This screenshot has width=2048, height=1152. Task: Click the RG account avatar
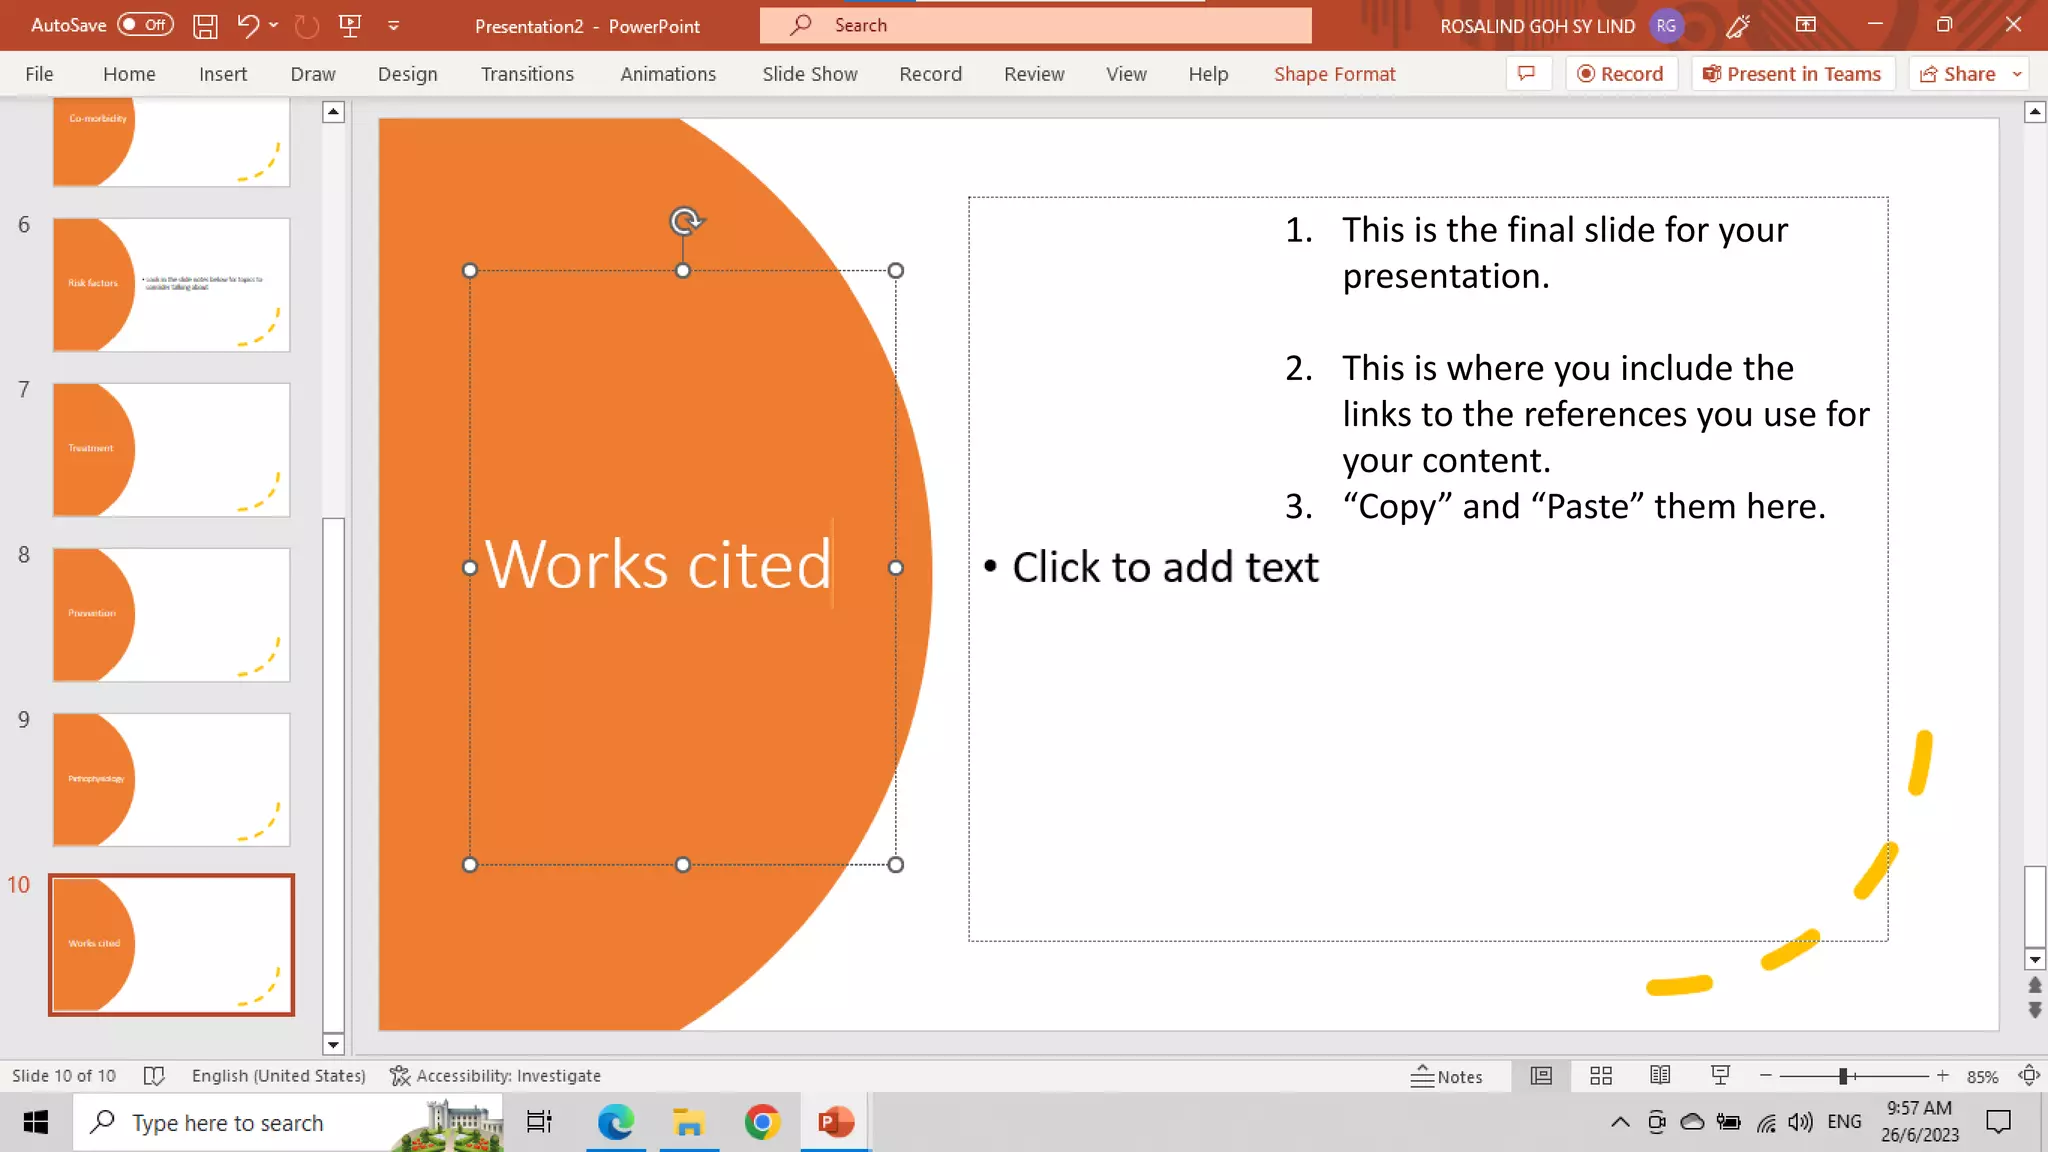(x=1666, y=26)
